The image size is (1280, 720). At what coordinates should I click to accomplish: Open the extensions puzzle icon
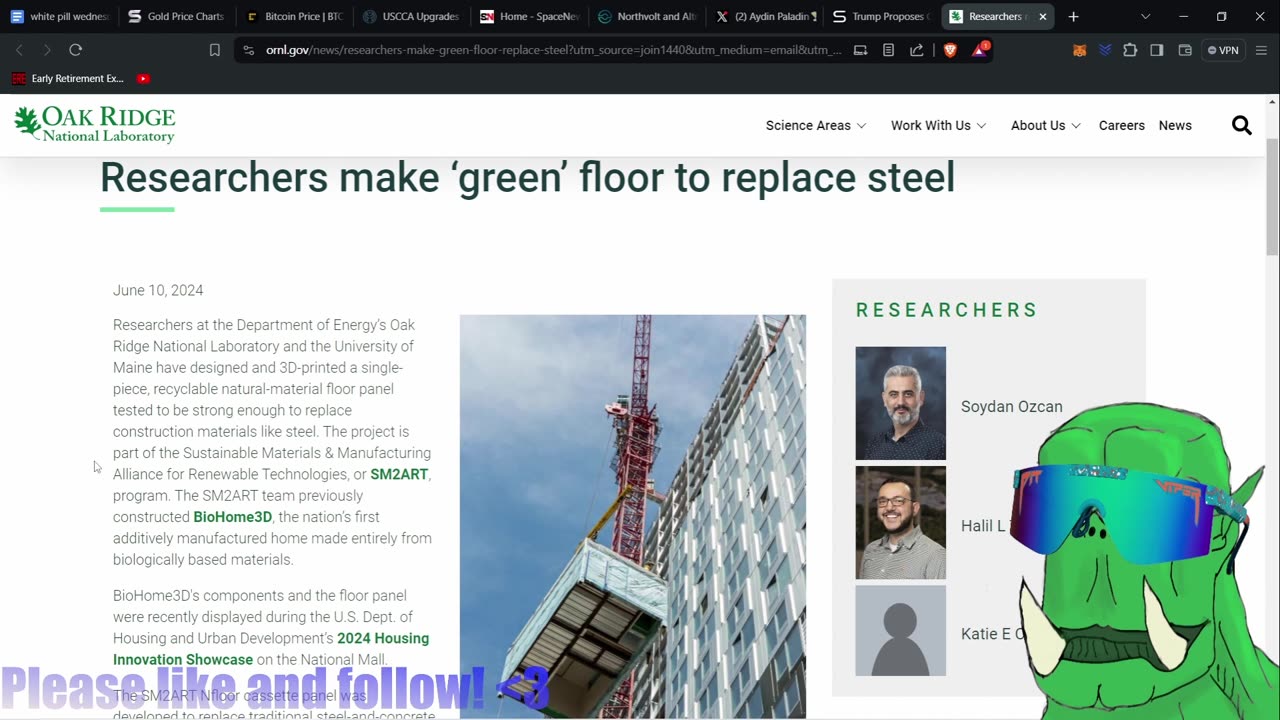pos(1130,50)
